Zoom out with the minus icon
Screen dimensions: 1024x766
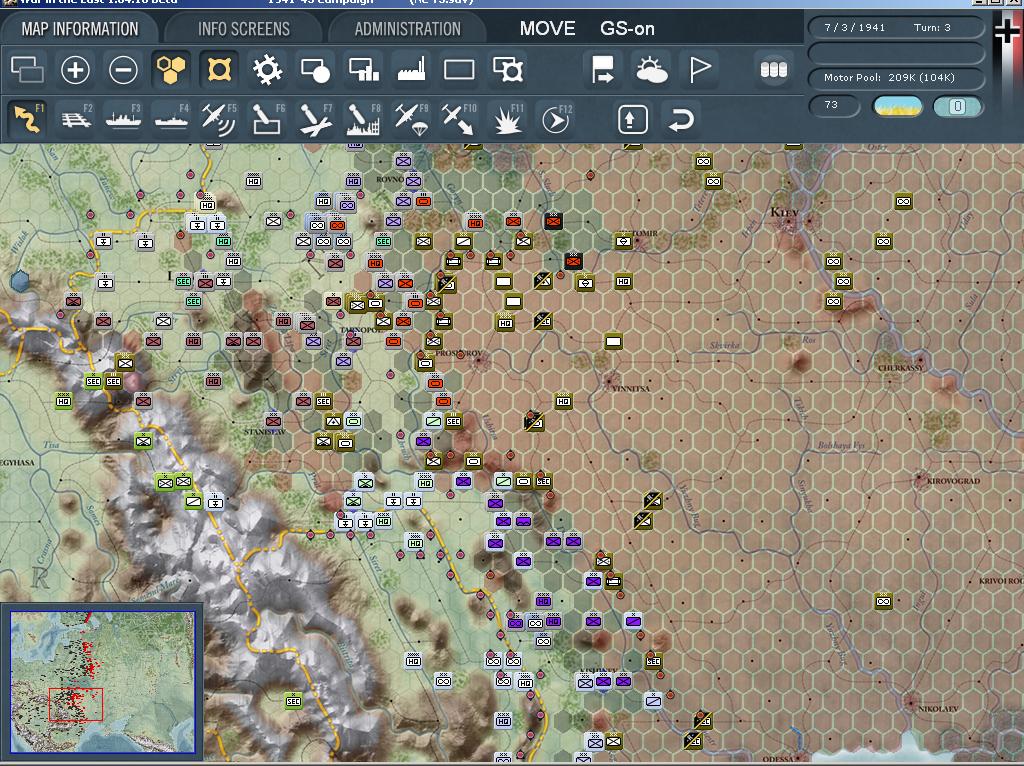(x=123, y=69)
